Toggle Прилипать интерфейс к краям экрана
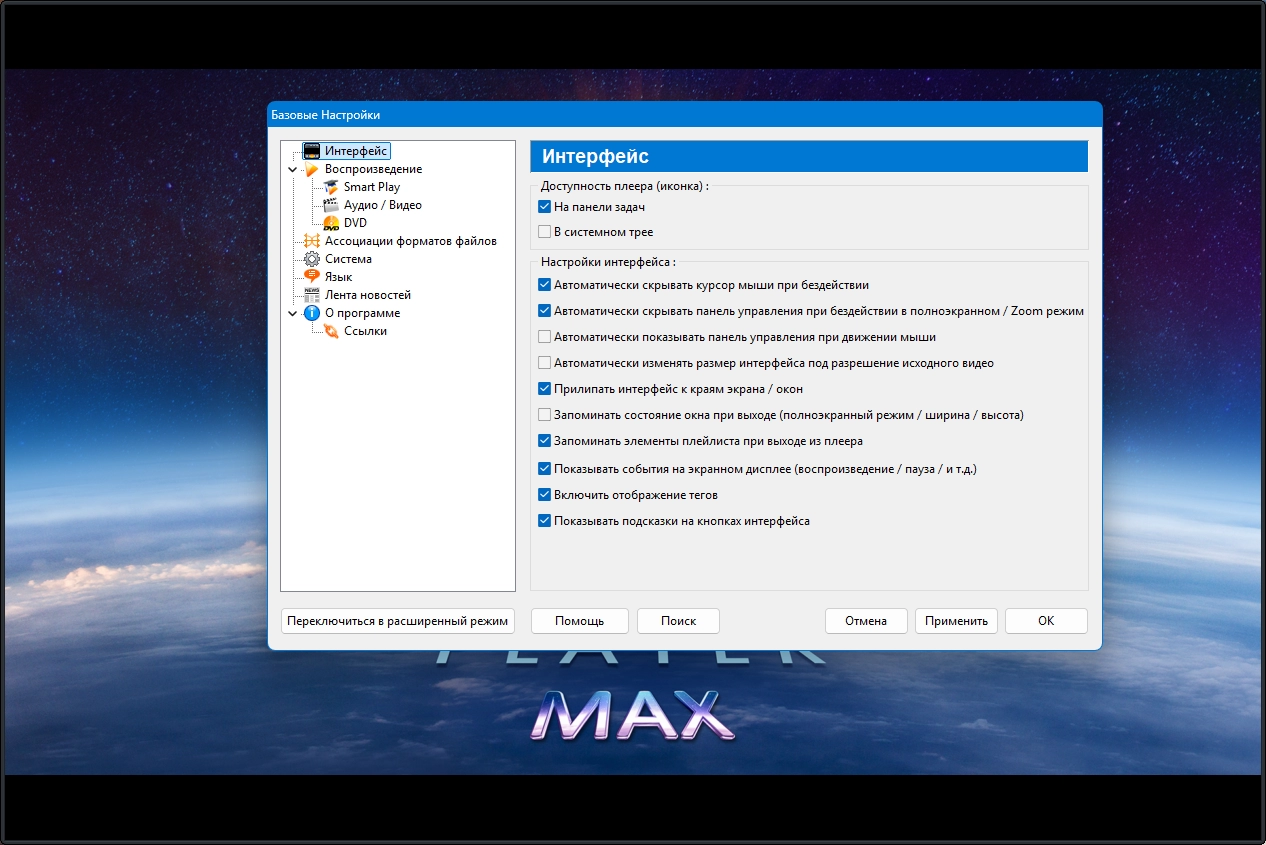Screen dimensions: 1266x845 point(545,389)
